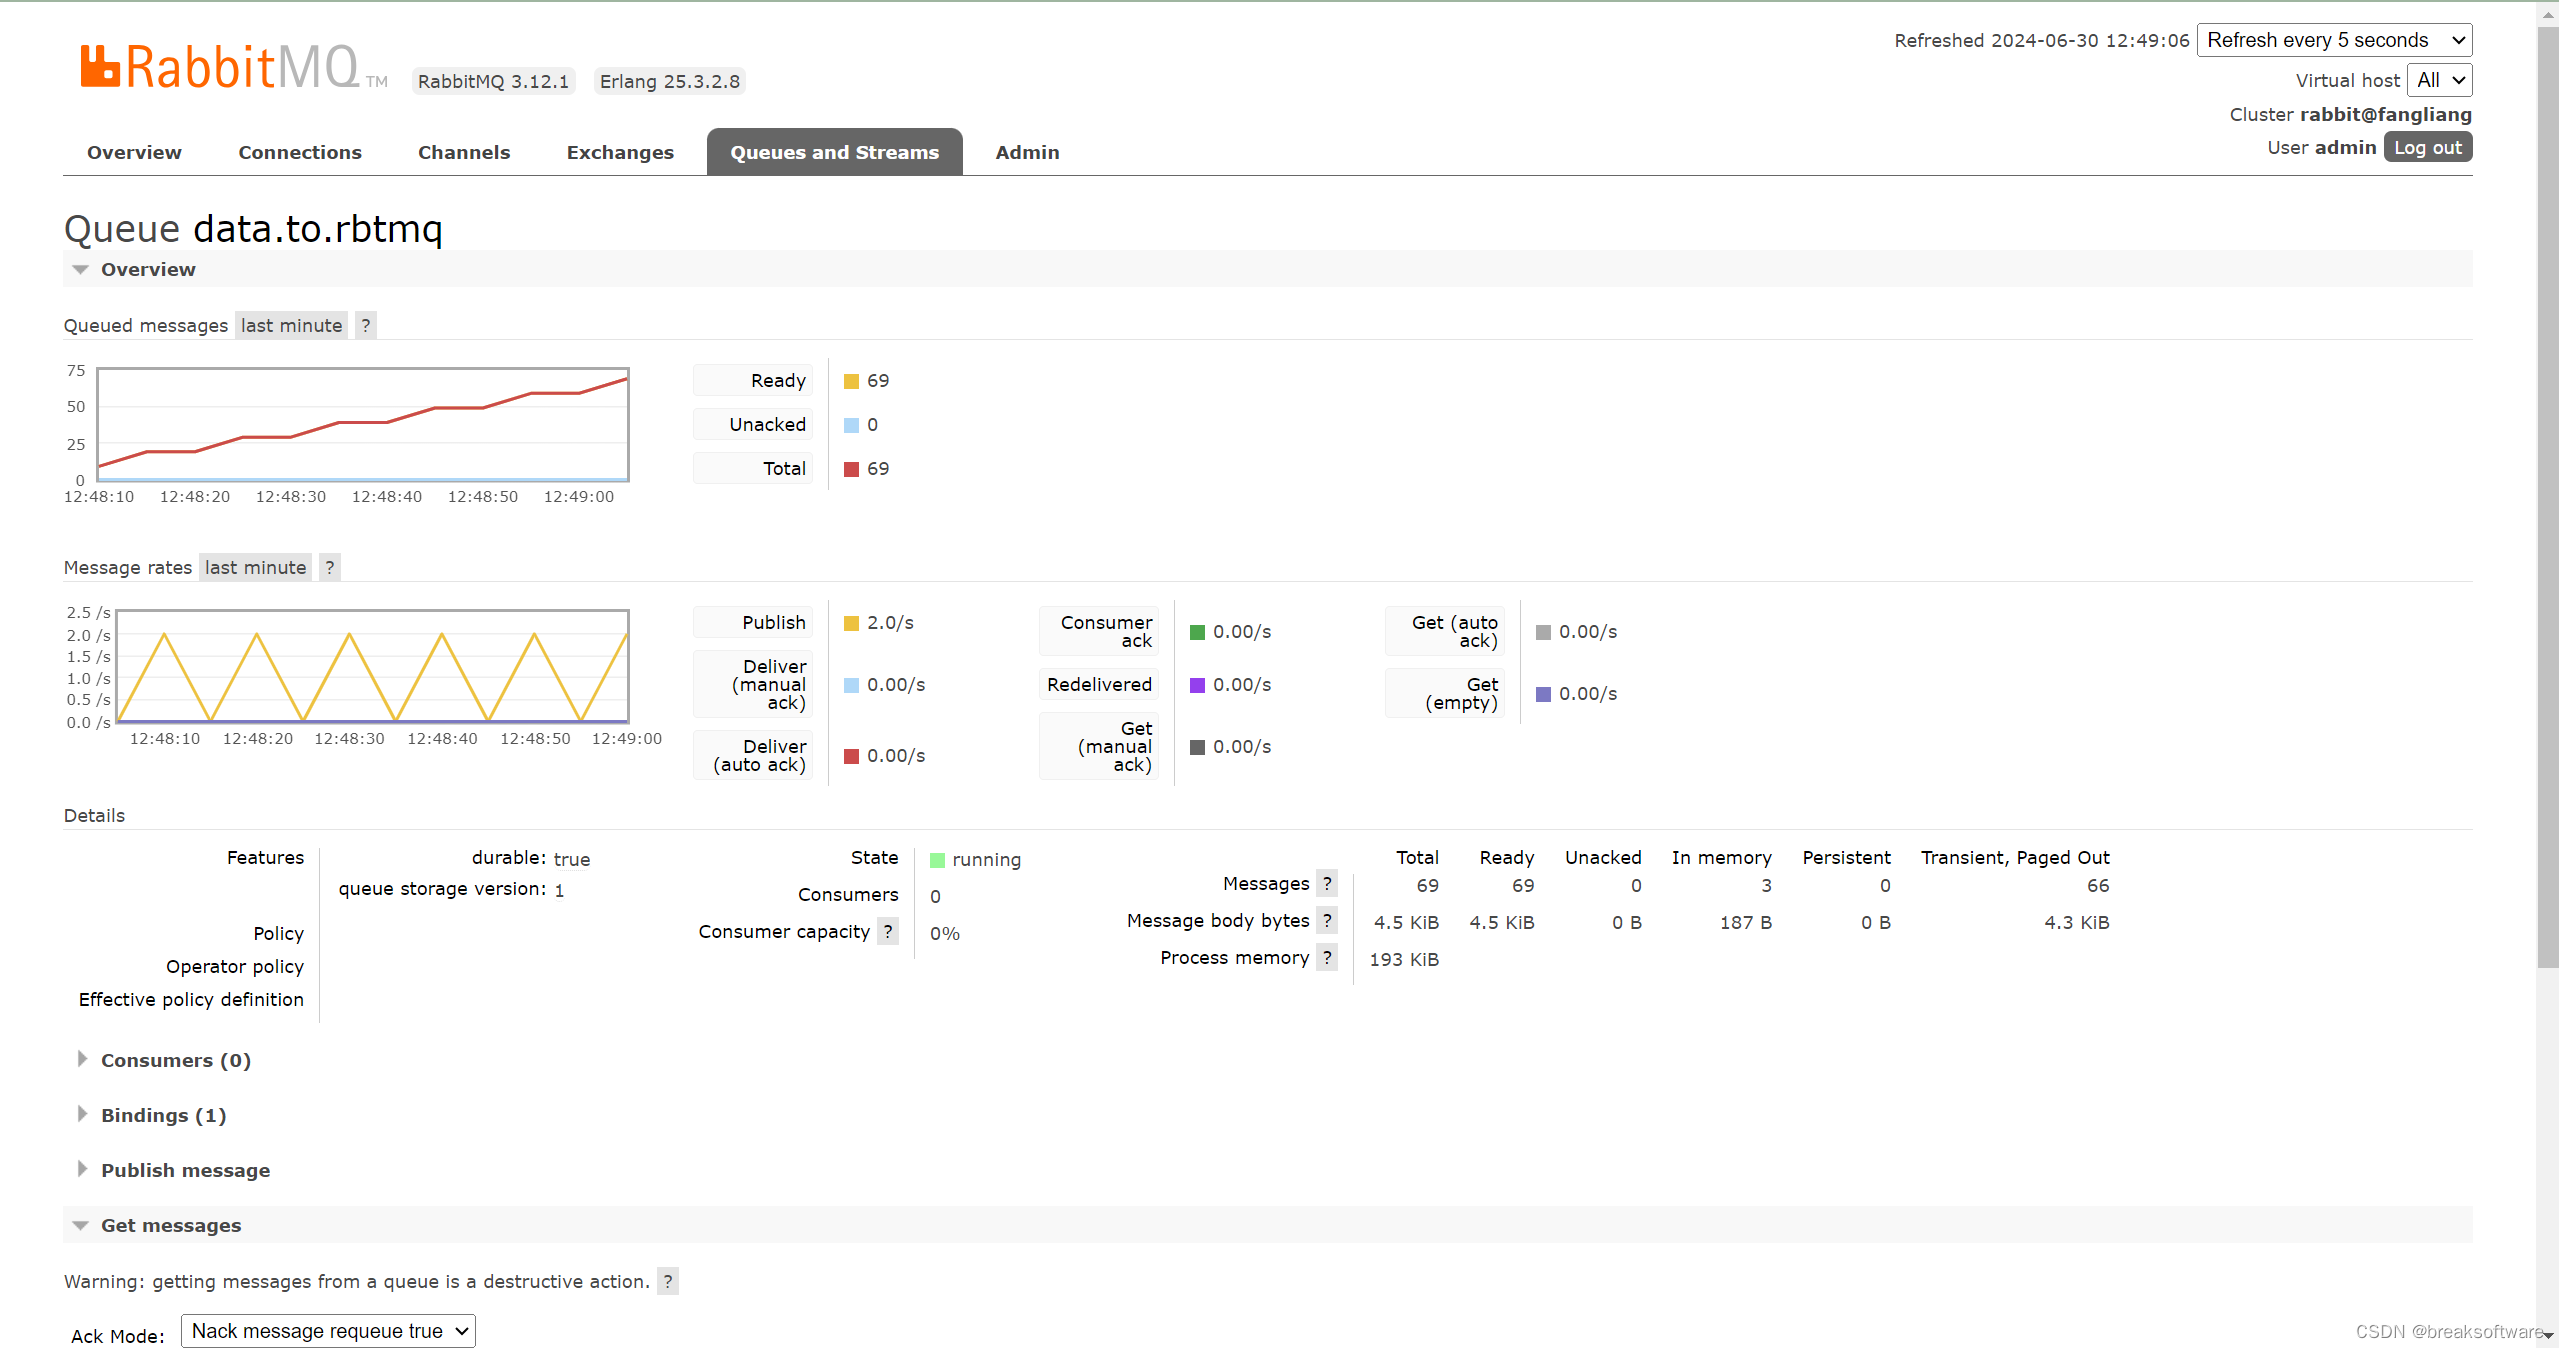The width and height of the screenshot is (2559, 1348).
Task: Change Queued messages range 'last minute'
Action: point(292,325)
